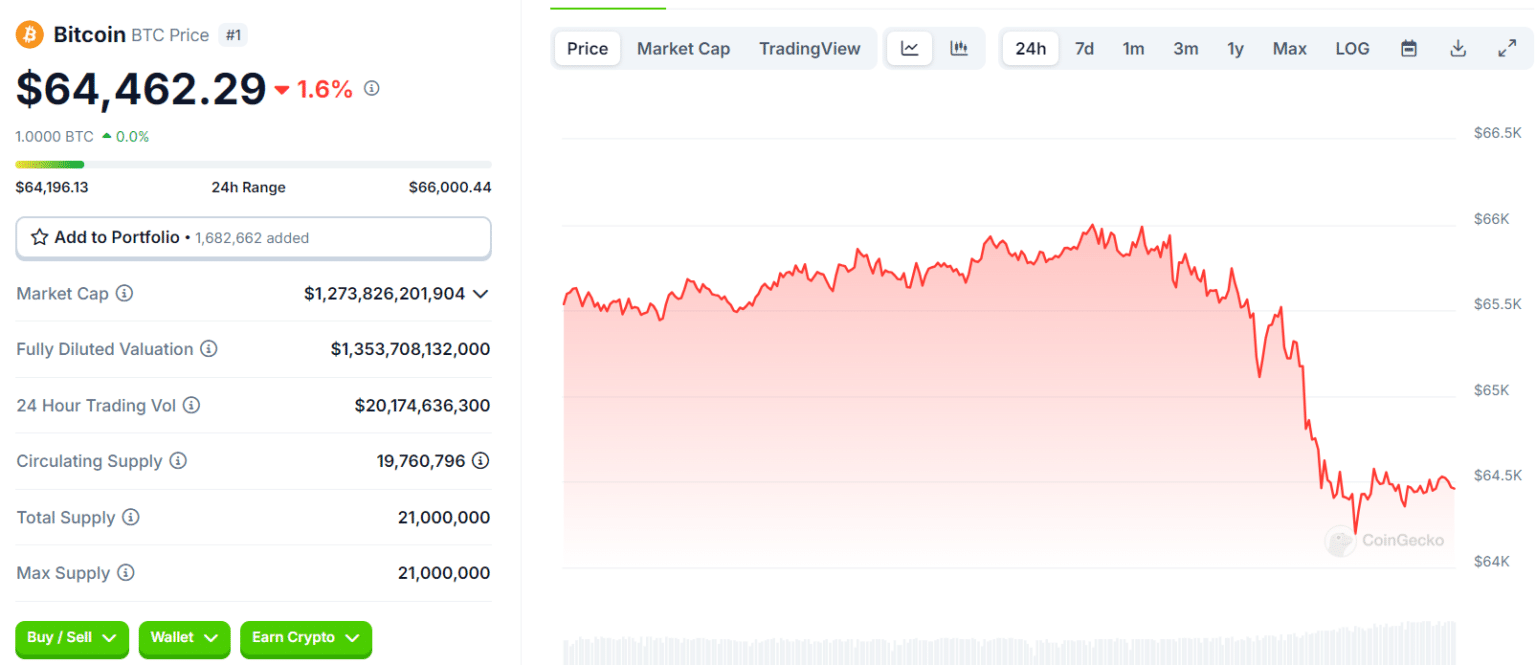Click the 1,682,662 added count
Viewport: 1536px width, 665px height.
(x=252, y=238)
